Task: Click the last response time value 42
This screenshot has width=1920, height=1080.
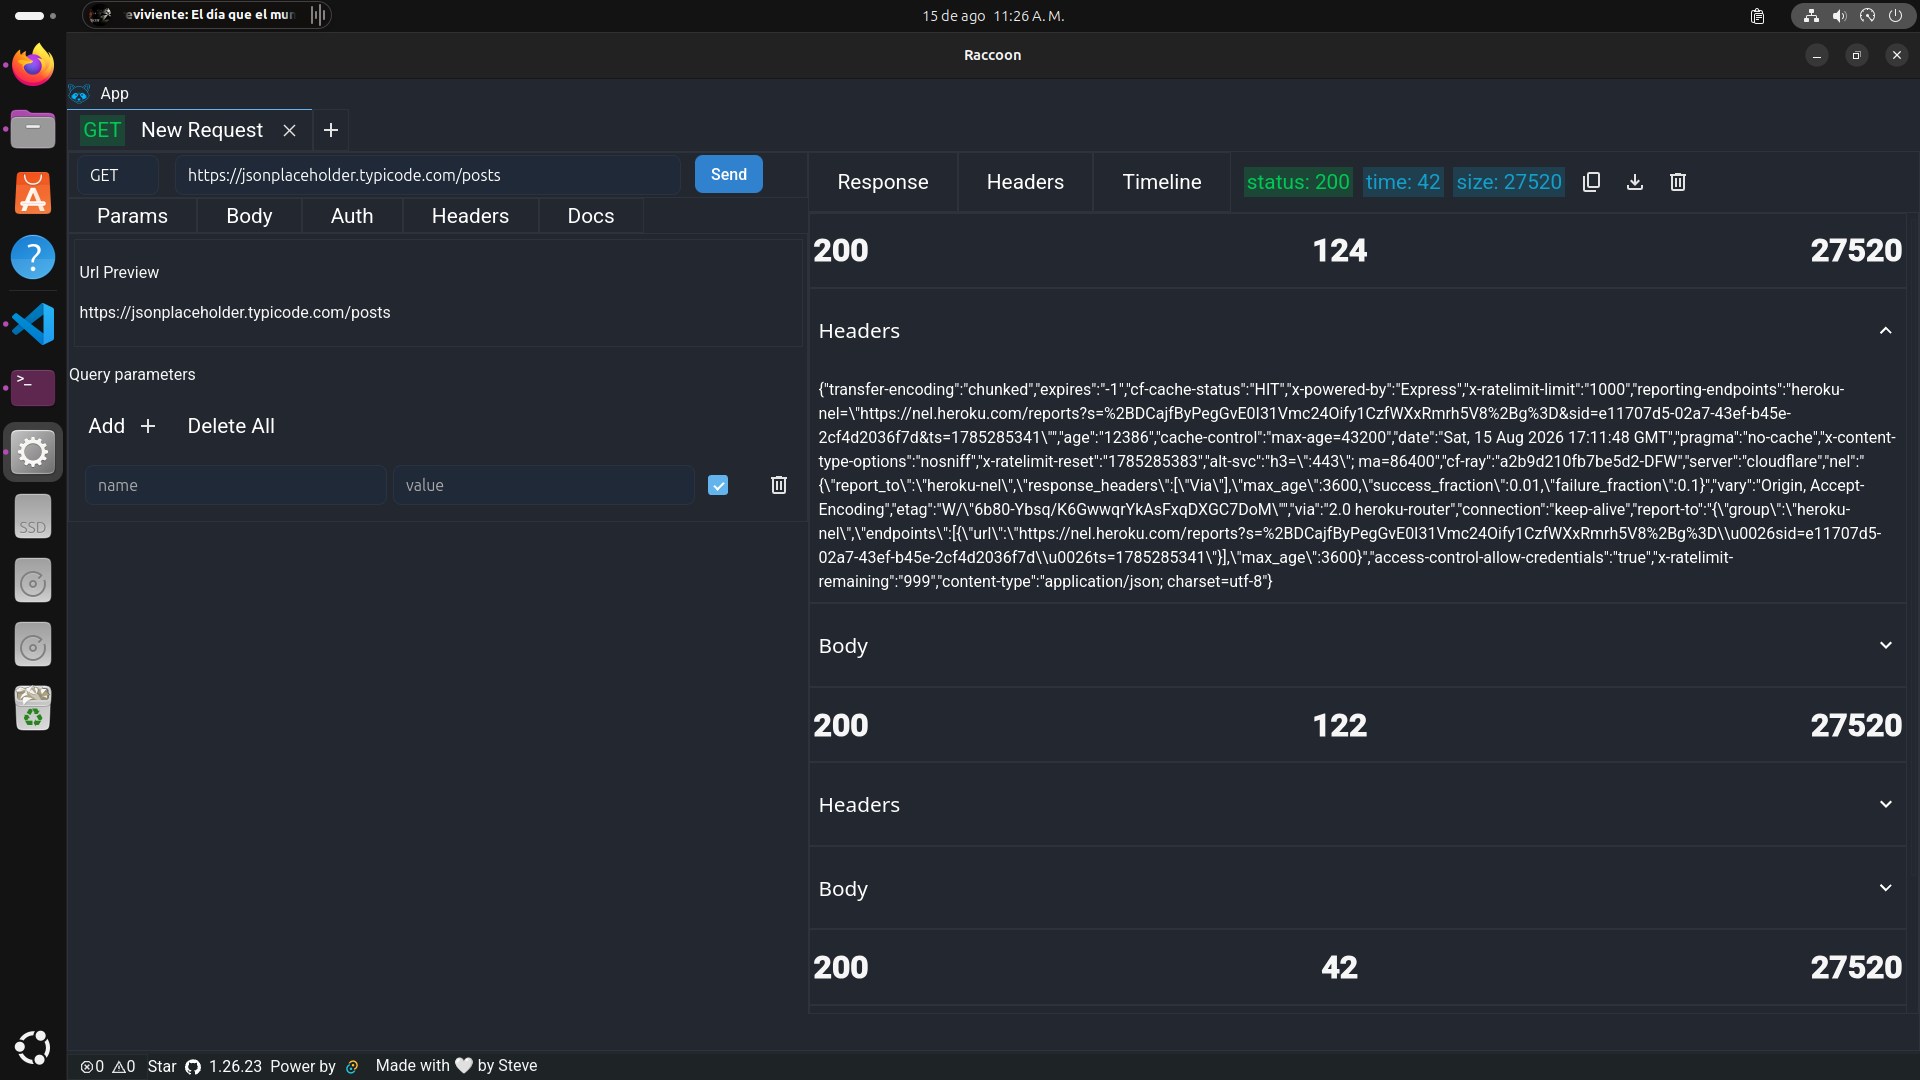Action: point(1340,967)
